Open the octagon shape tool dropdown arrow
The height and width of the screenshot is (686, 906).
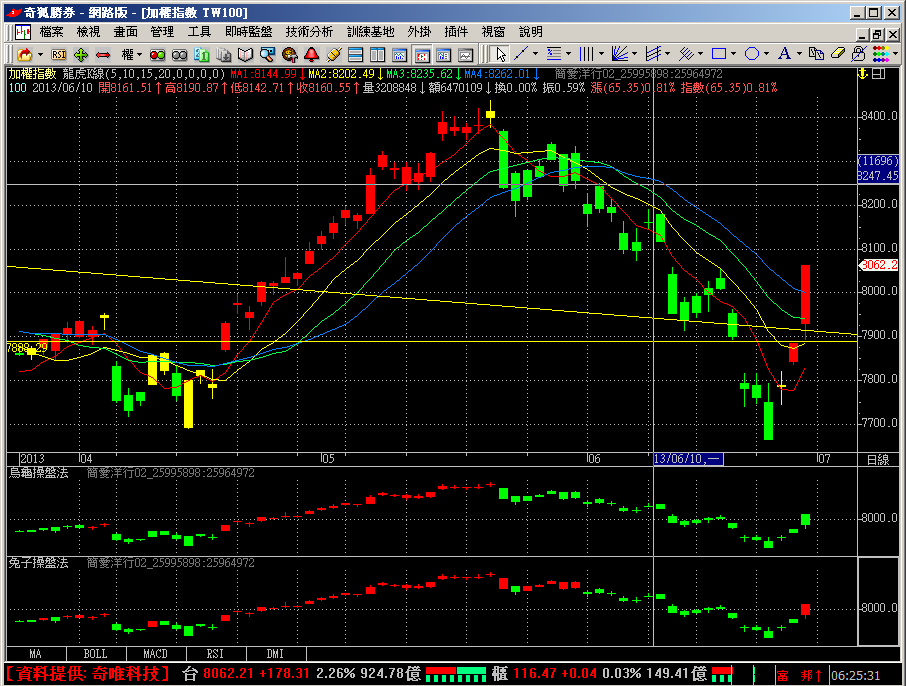coord(766,54)
